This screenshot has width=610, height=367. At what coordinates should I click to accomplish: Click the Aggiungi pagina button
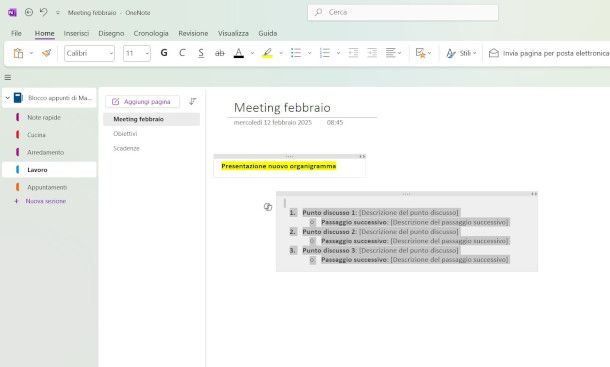142,102
